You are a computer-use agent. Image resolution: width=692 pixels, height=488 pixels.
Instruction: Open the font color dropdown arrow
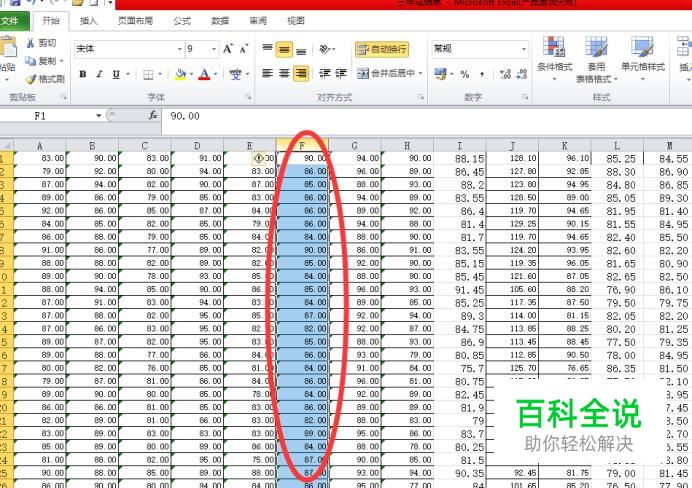point(215,74)
